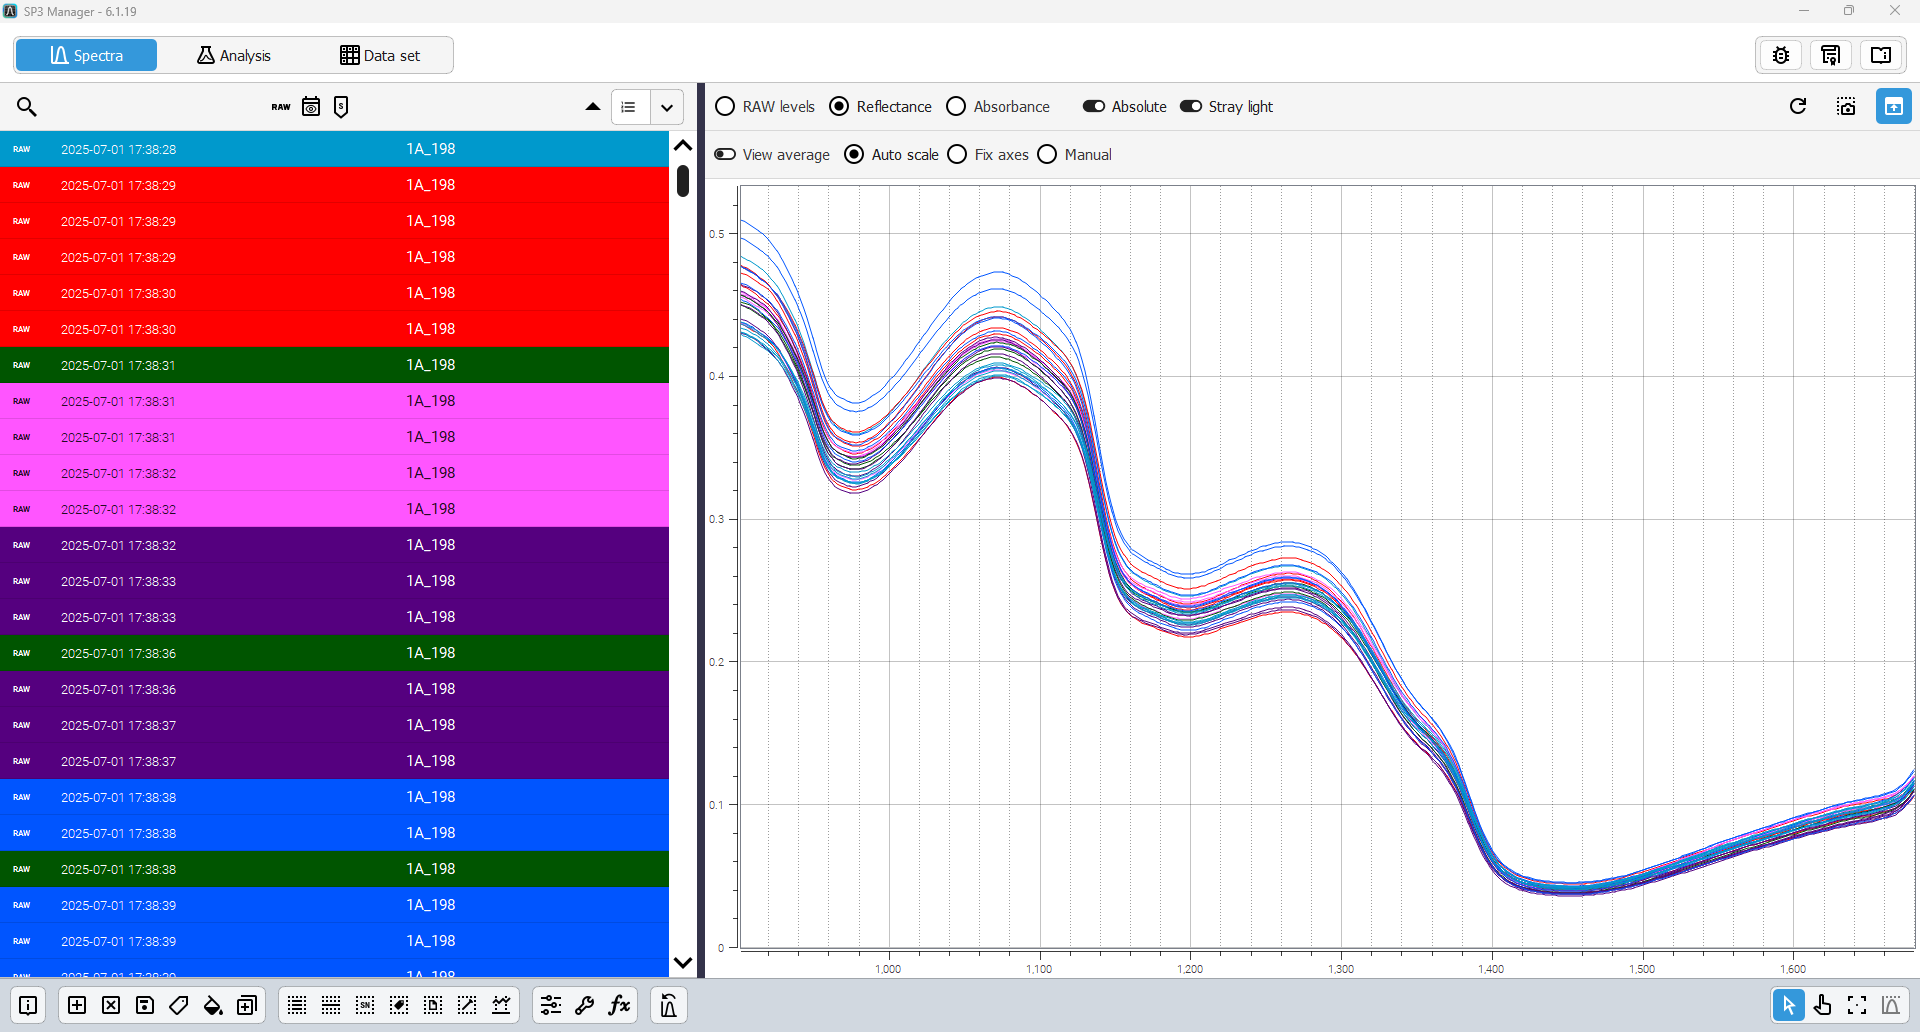Click the add spectrum plus icon

[x=77, y=1005]
